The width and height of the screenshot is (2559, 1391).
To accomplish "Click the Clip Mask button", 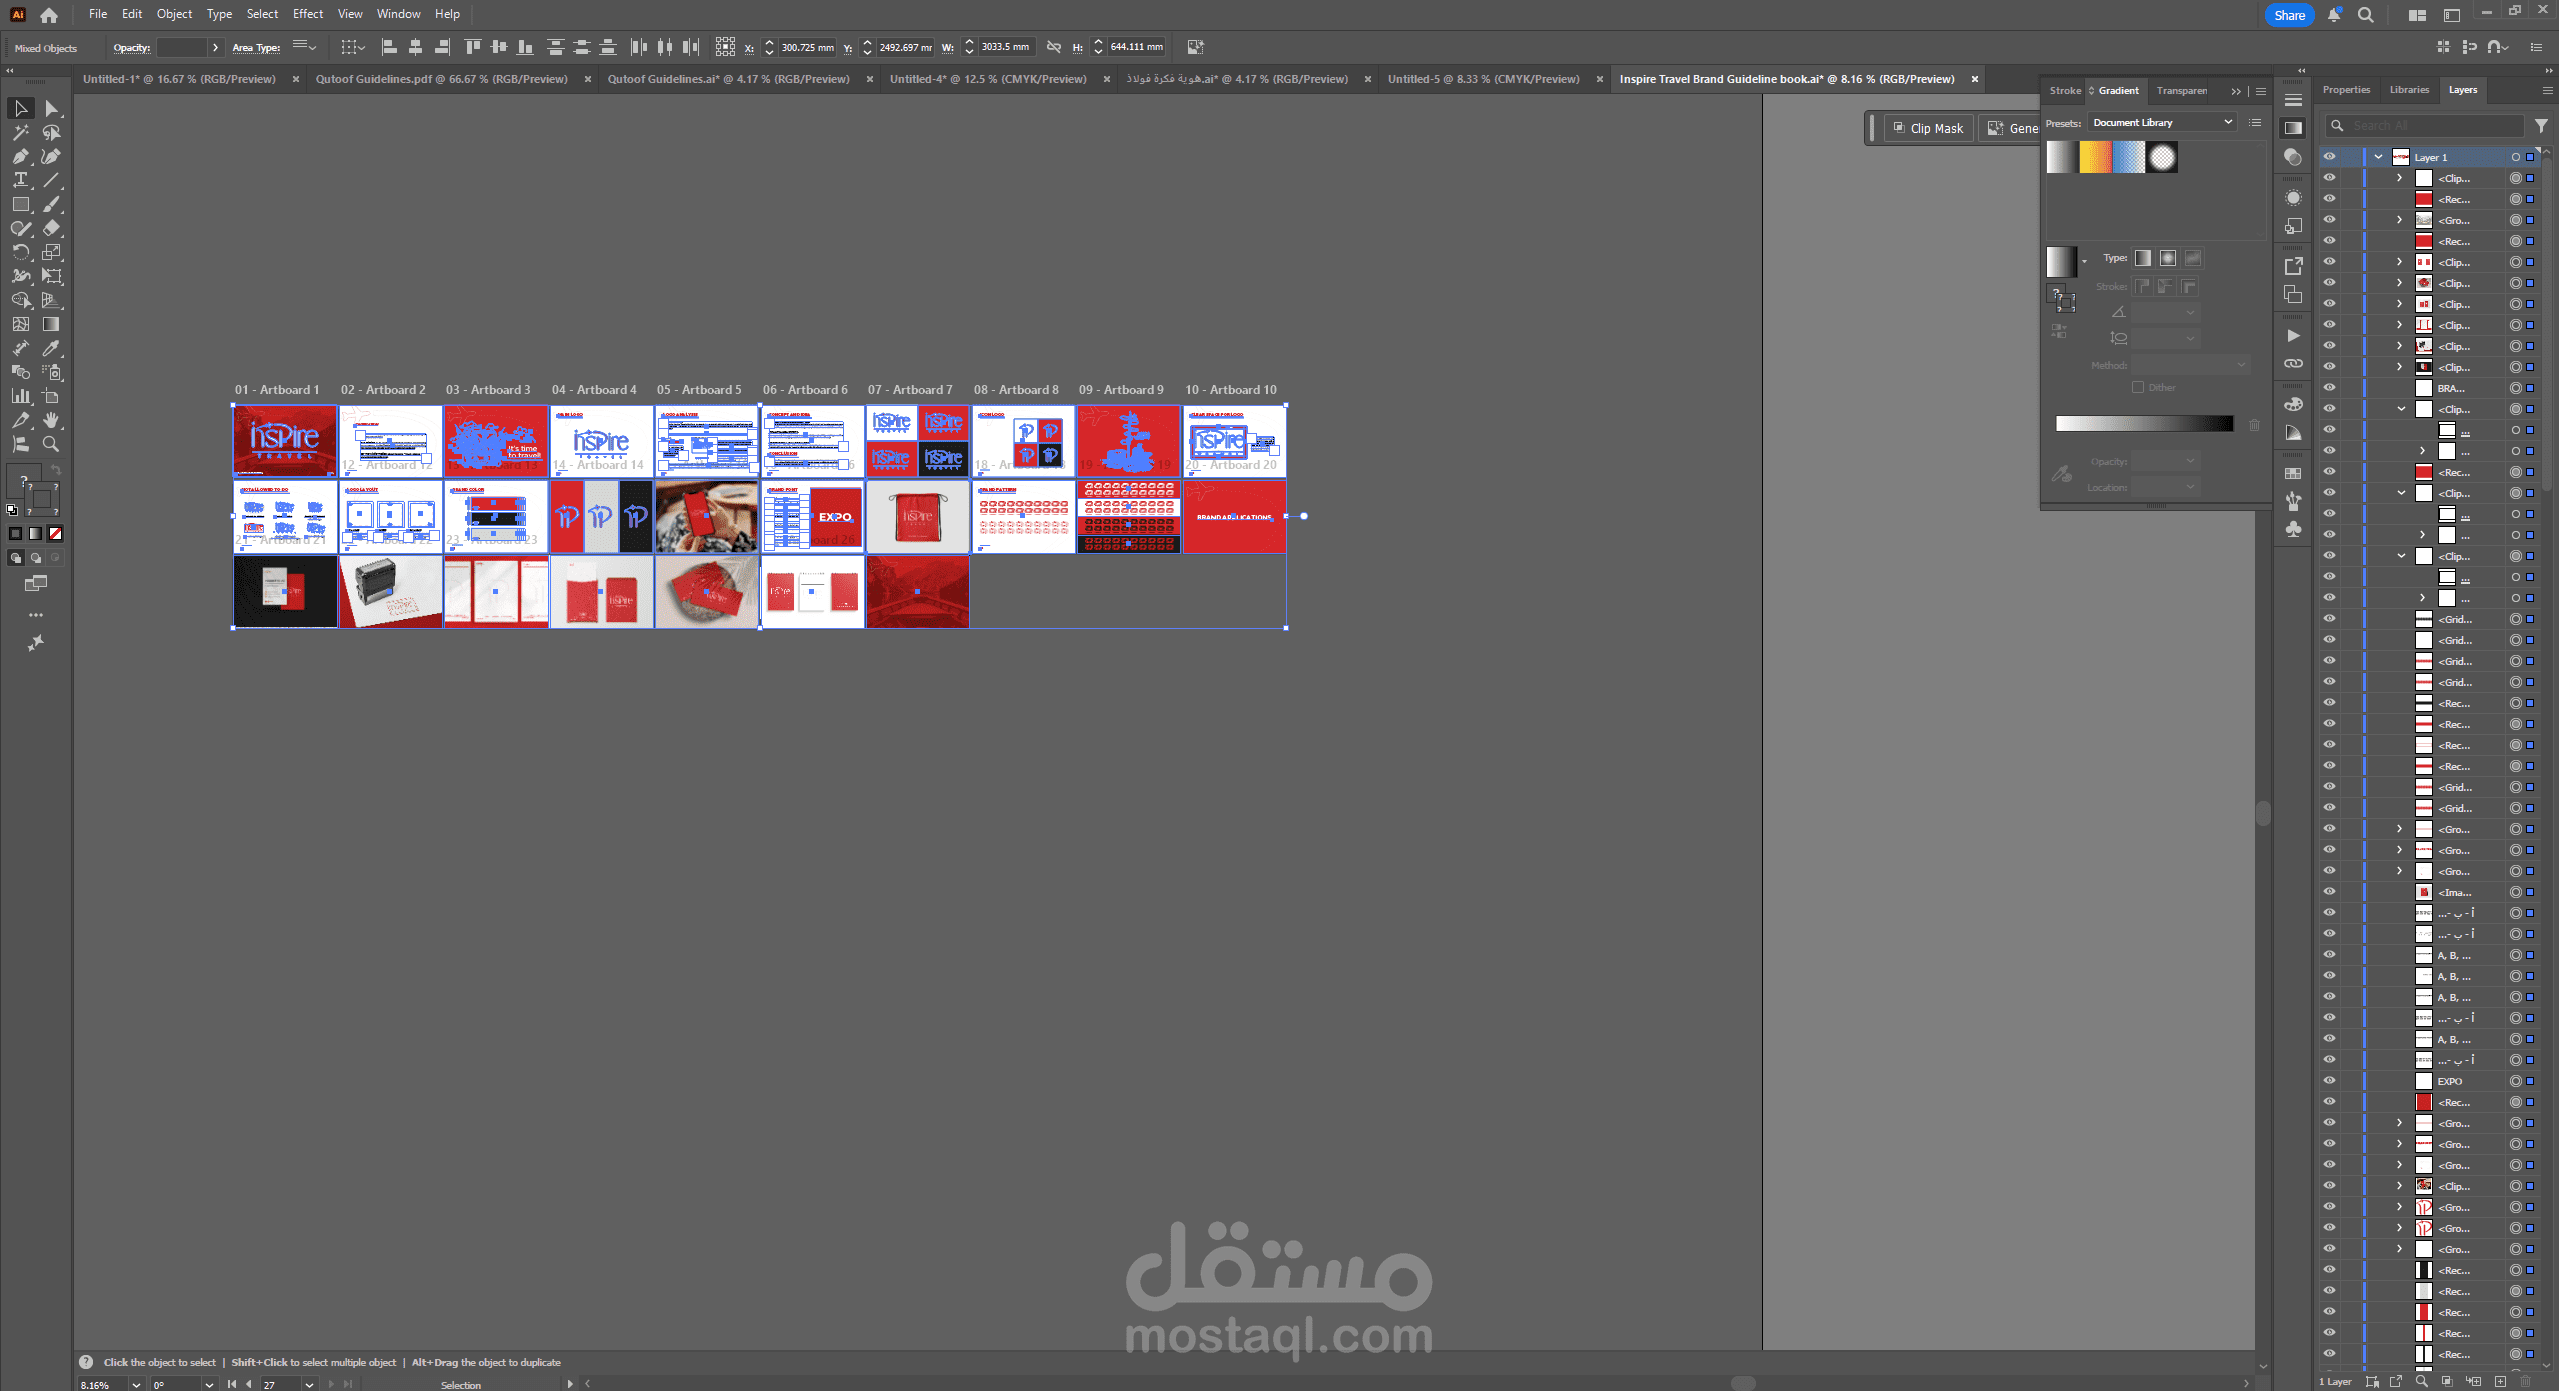I will tap(1927, 128).
